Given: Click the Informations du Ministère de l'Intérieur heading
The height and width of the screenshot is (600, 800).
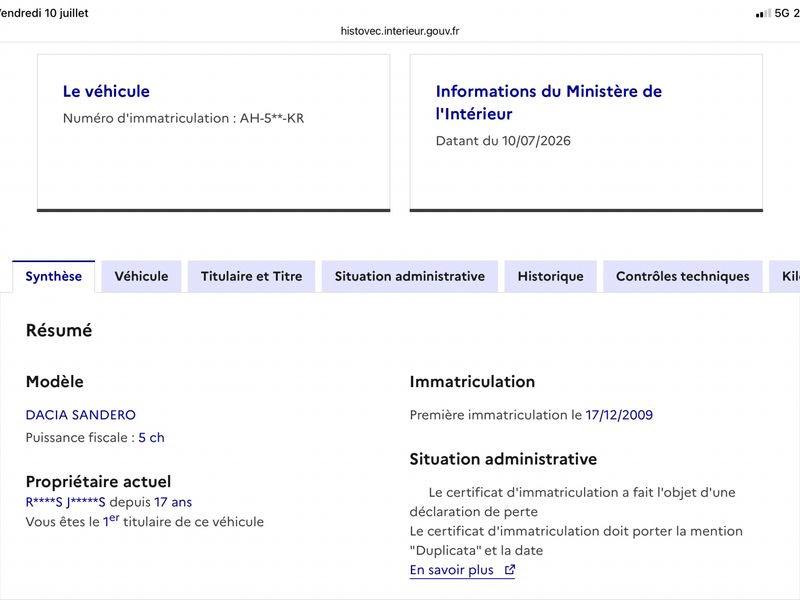Looking at the screenshot, I should [548, 102].
